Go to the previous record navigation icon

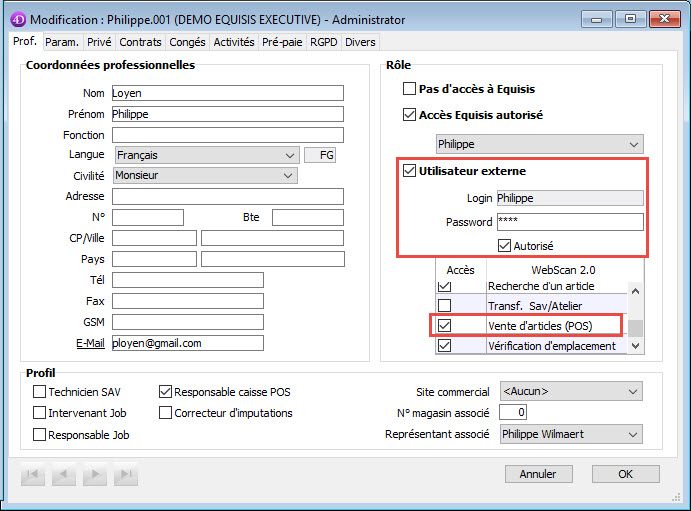click(x=63, y=474)
